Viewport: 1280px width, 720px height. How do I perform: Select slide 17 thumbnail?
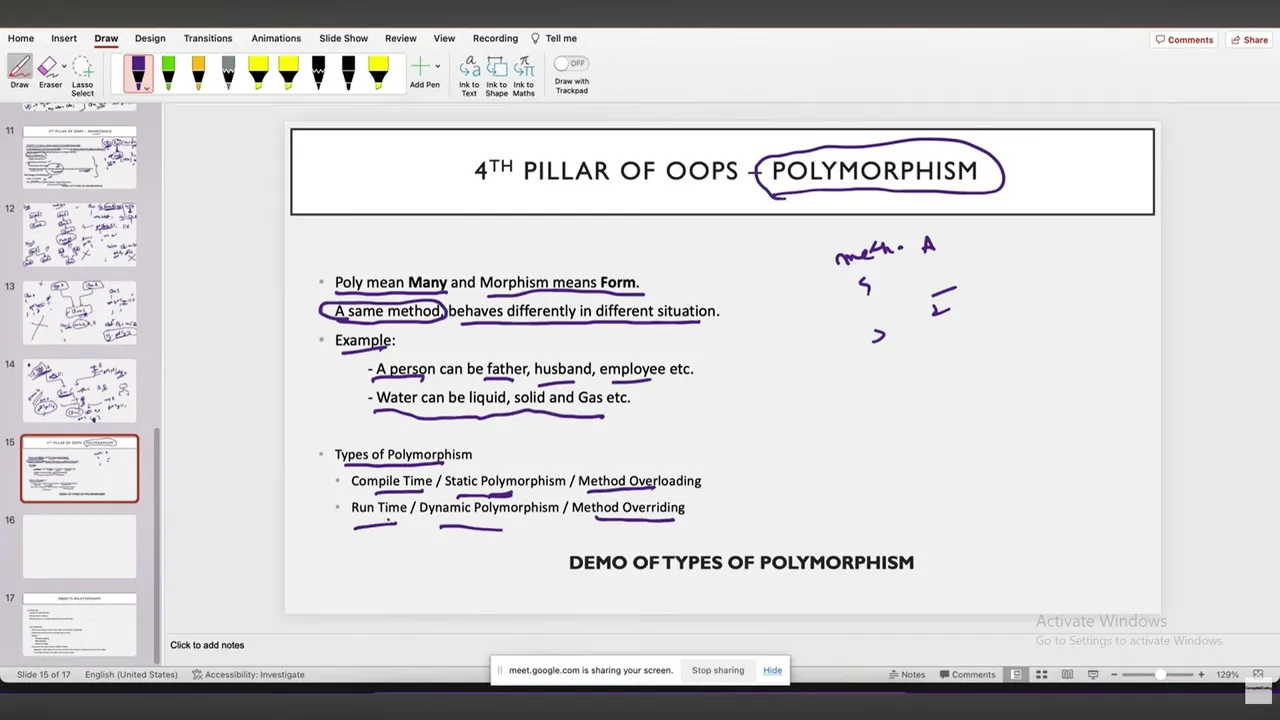coord(80,624)
